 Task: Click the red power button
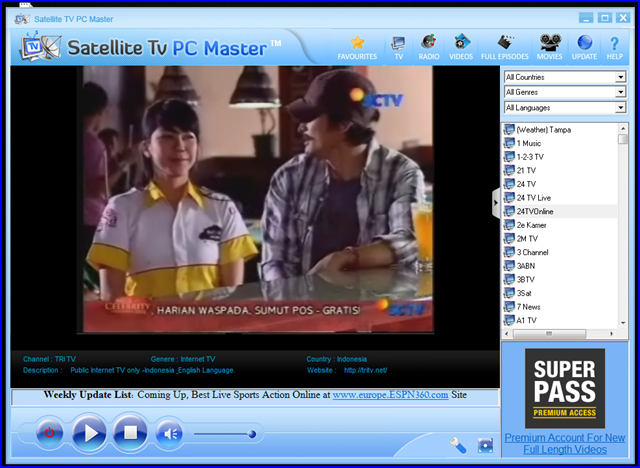pyautogui.click(x=49, y=433)
